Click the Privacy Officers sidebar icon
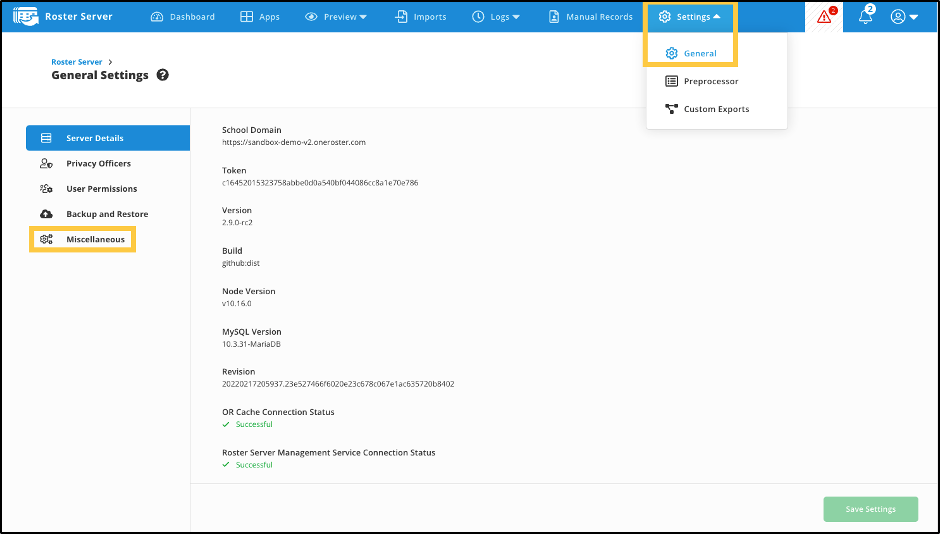 [x=46, y=164]
